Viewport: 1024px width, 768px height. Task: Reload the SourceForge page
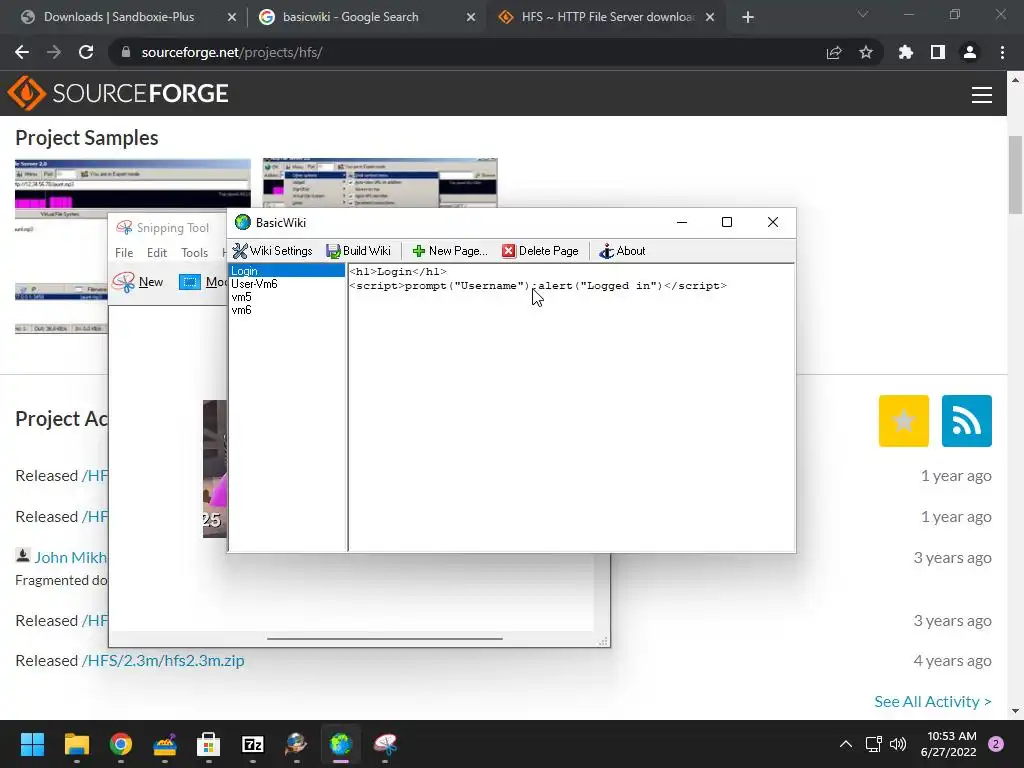coord(86,52)
